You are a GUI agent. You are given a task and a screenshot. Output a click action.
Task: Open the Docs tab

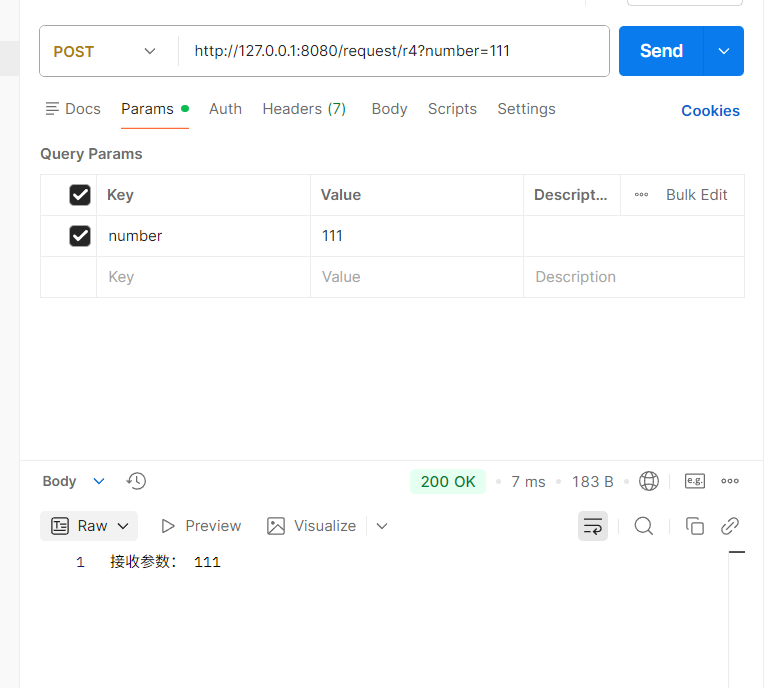[x=73, y=109]
